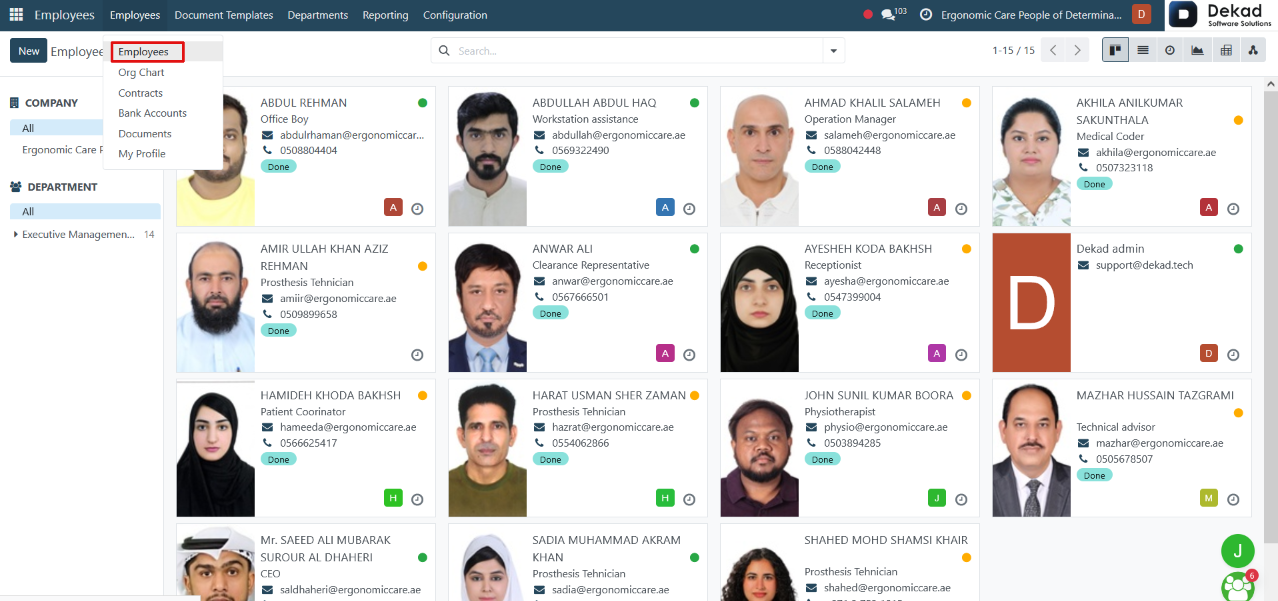The height and width of the screenshot is (601, 1278).
Task: Go to next page of records
Action: 1077,50
